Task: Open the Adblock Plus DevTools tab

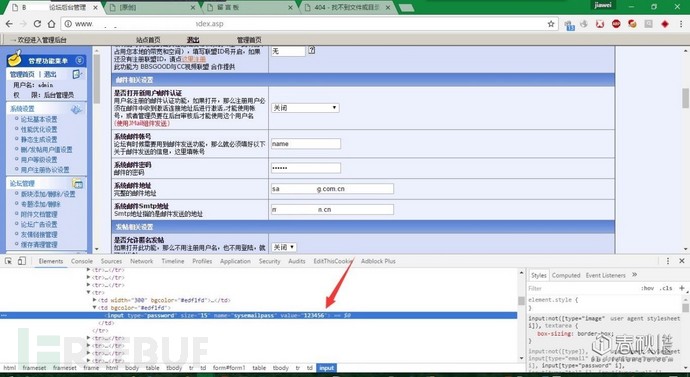Action: (378, 261)
